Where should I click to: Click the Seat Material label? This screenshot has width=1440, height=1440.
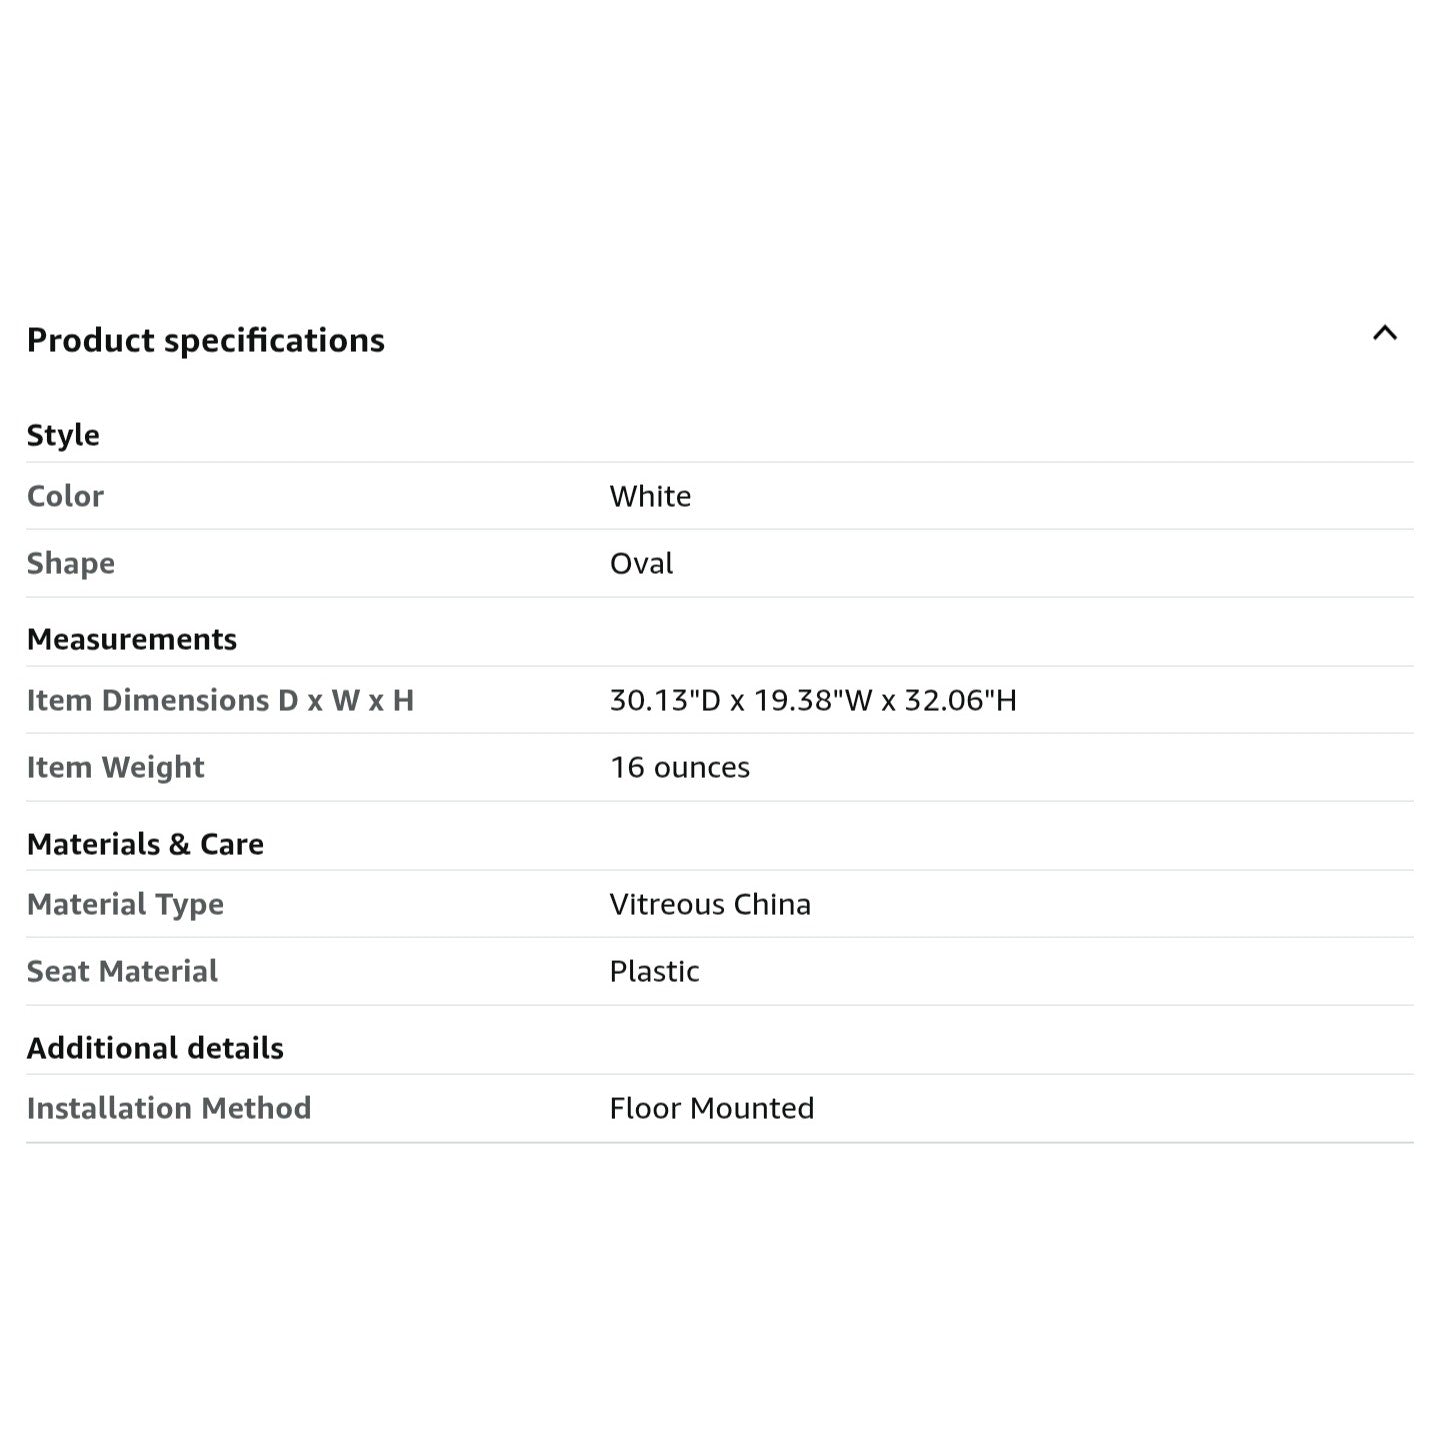pyautogui.click(x=122, y=971)
